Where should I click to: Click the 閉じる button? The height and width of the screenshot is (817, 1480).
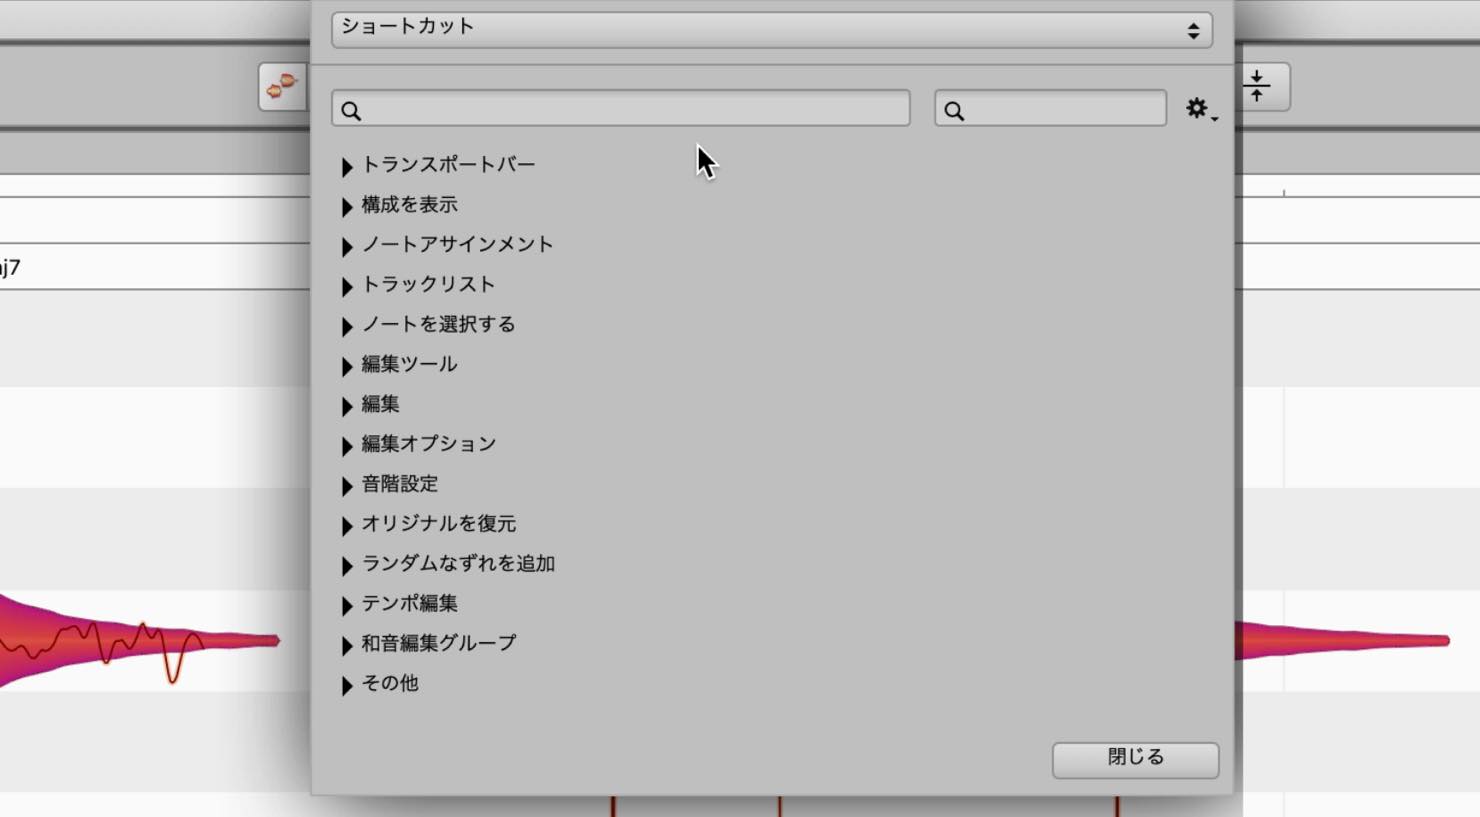(x=1135, y=759)
